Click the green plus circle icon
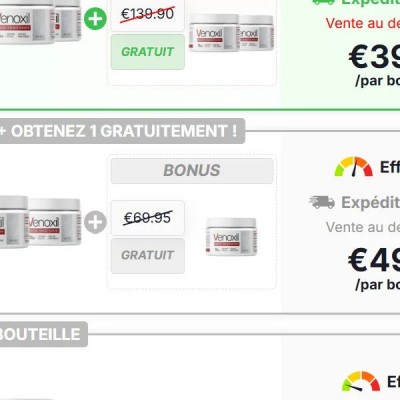 95,18
